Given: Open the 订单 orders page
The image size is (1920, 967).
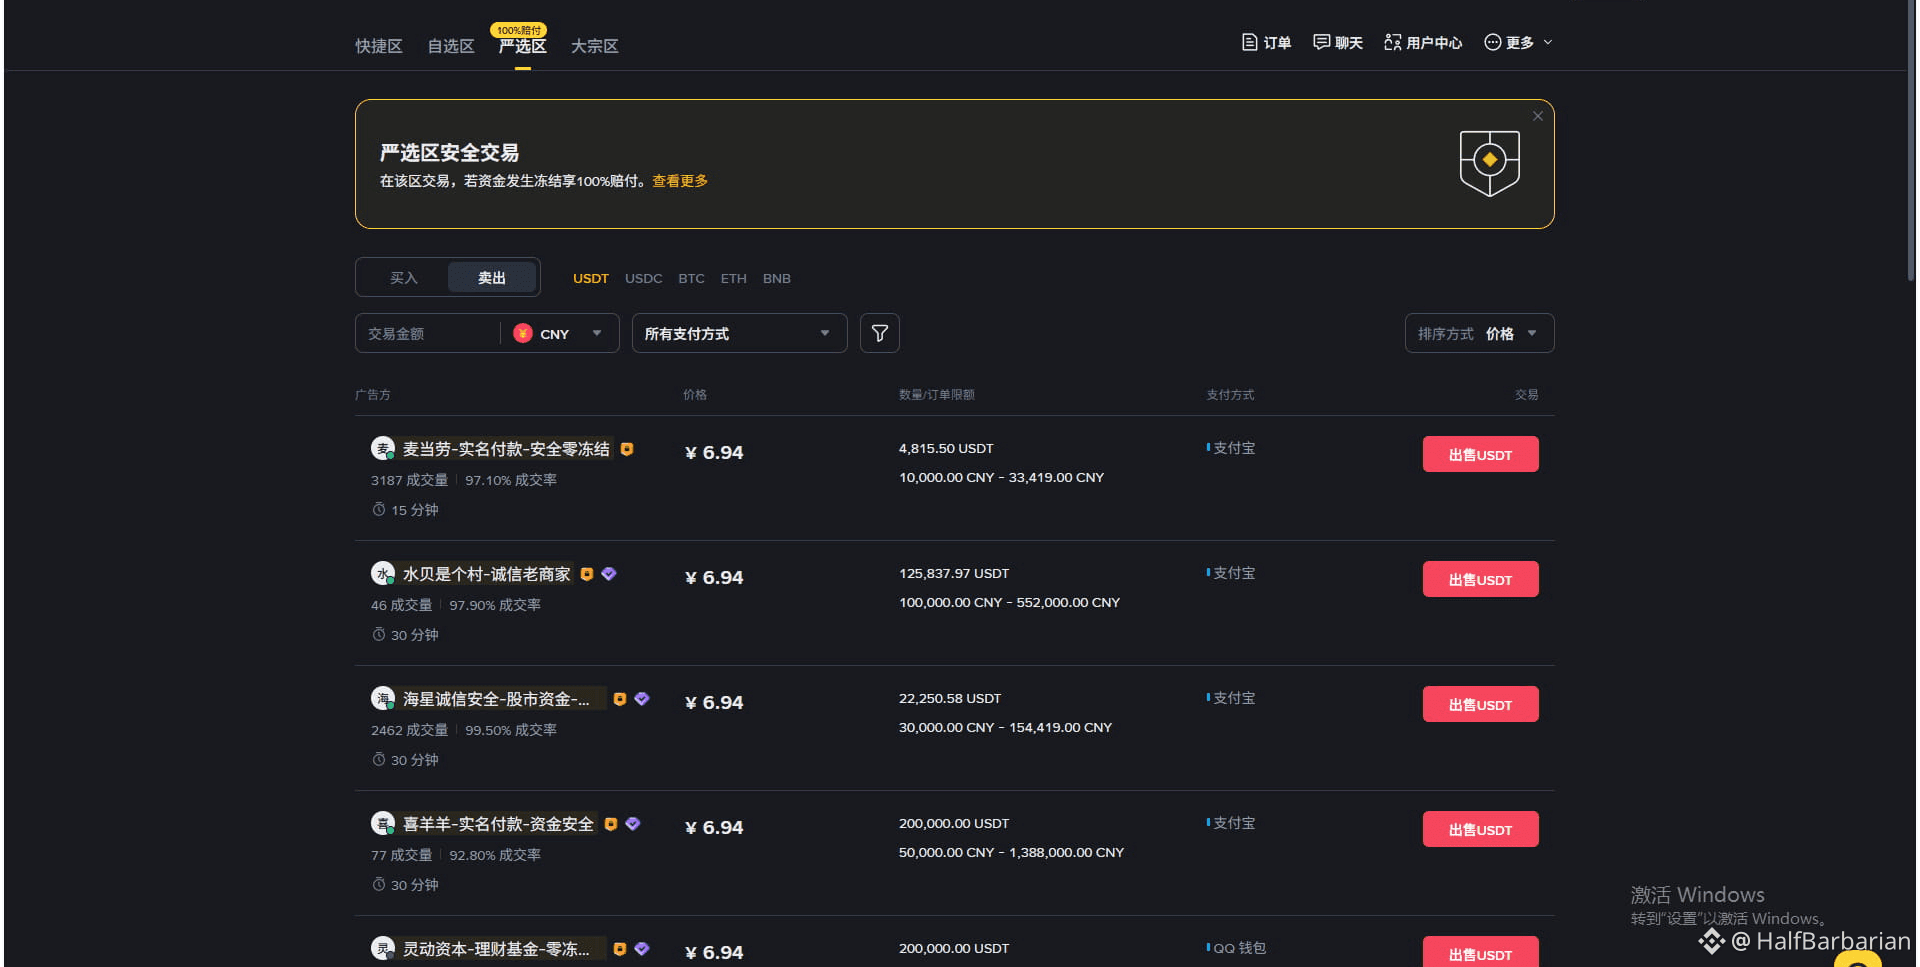Looking at the screenshot, I should coord(1266,42).
